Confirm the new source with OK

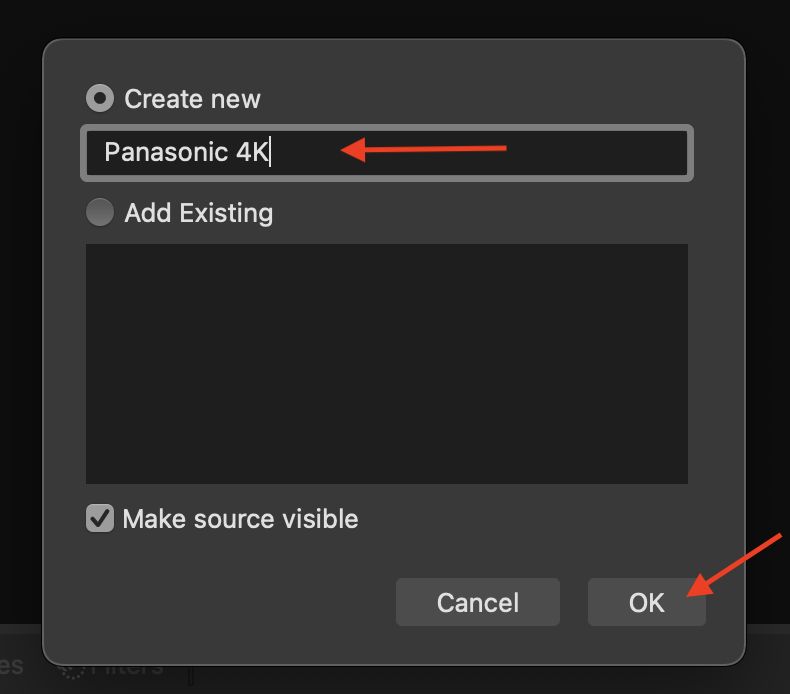click(x=646, y=602)
